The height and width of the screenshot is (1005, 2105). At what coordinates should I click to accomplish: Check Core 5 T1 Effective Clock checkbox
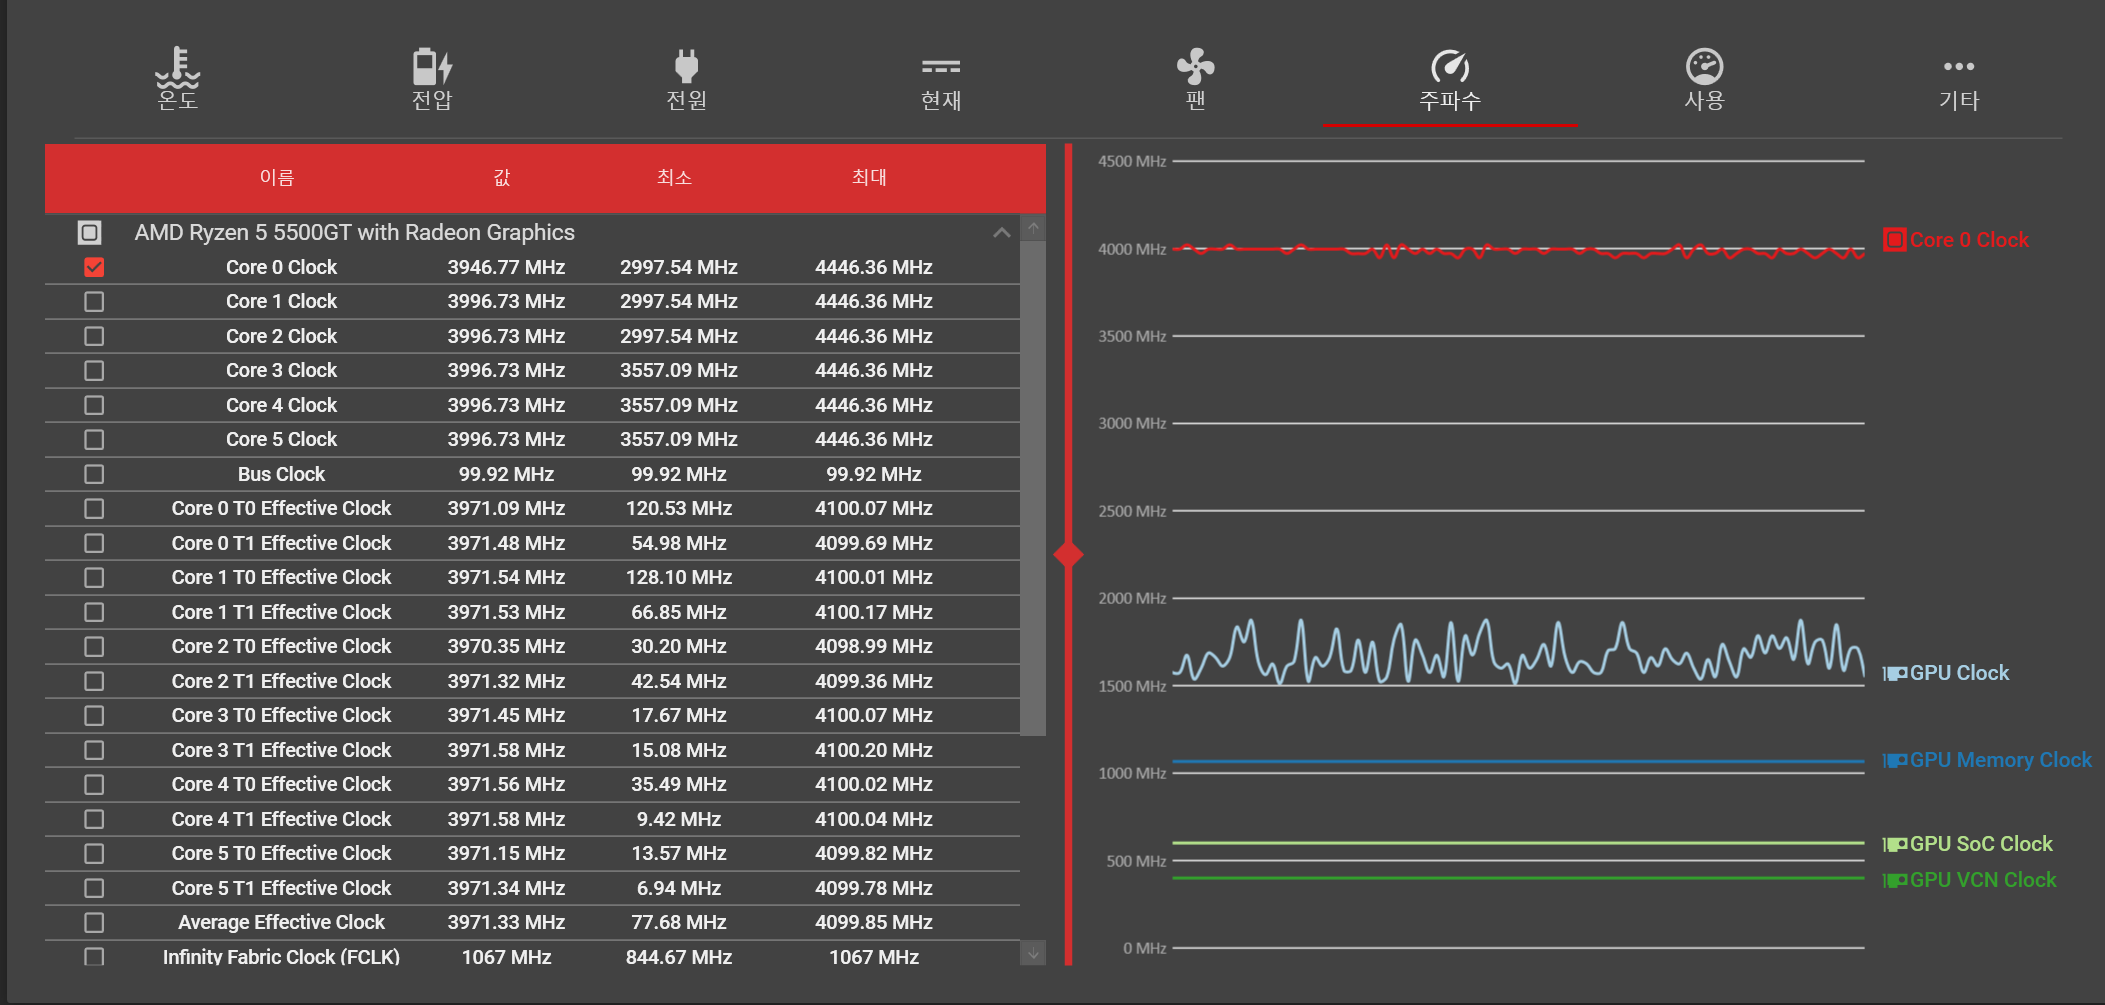[x=94, y=888]
